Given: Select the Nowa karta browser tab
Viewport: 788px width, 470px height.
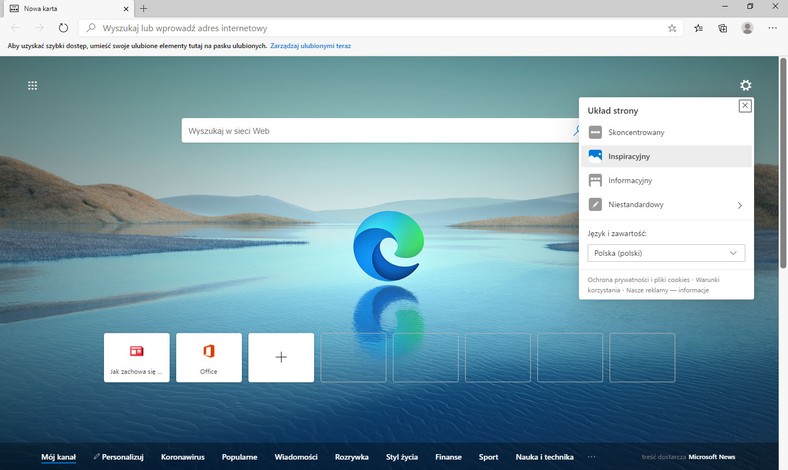Looking at the screenshot, I should pos(69,9).
